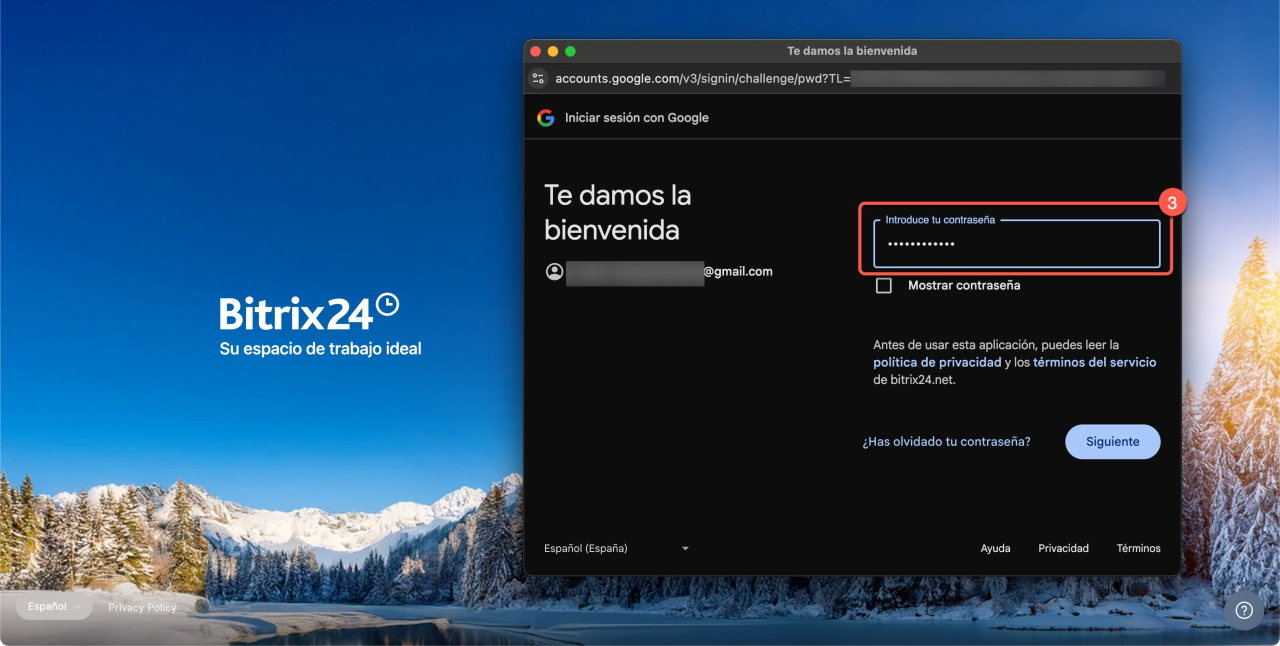Click the Ayuda footer link

tap(995, 548)
